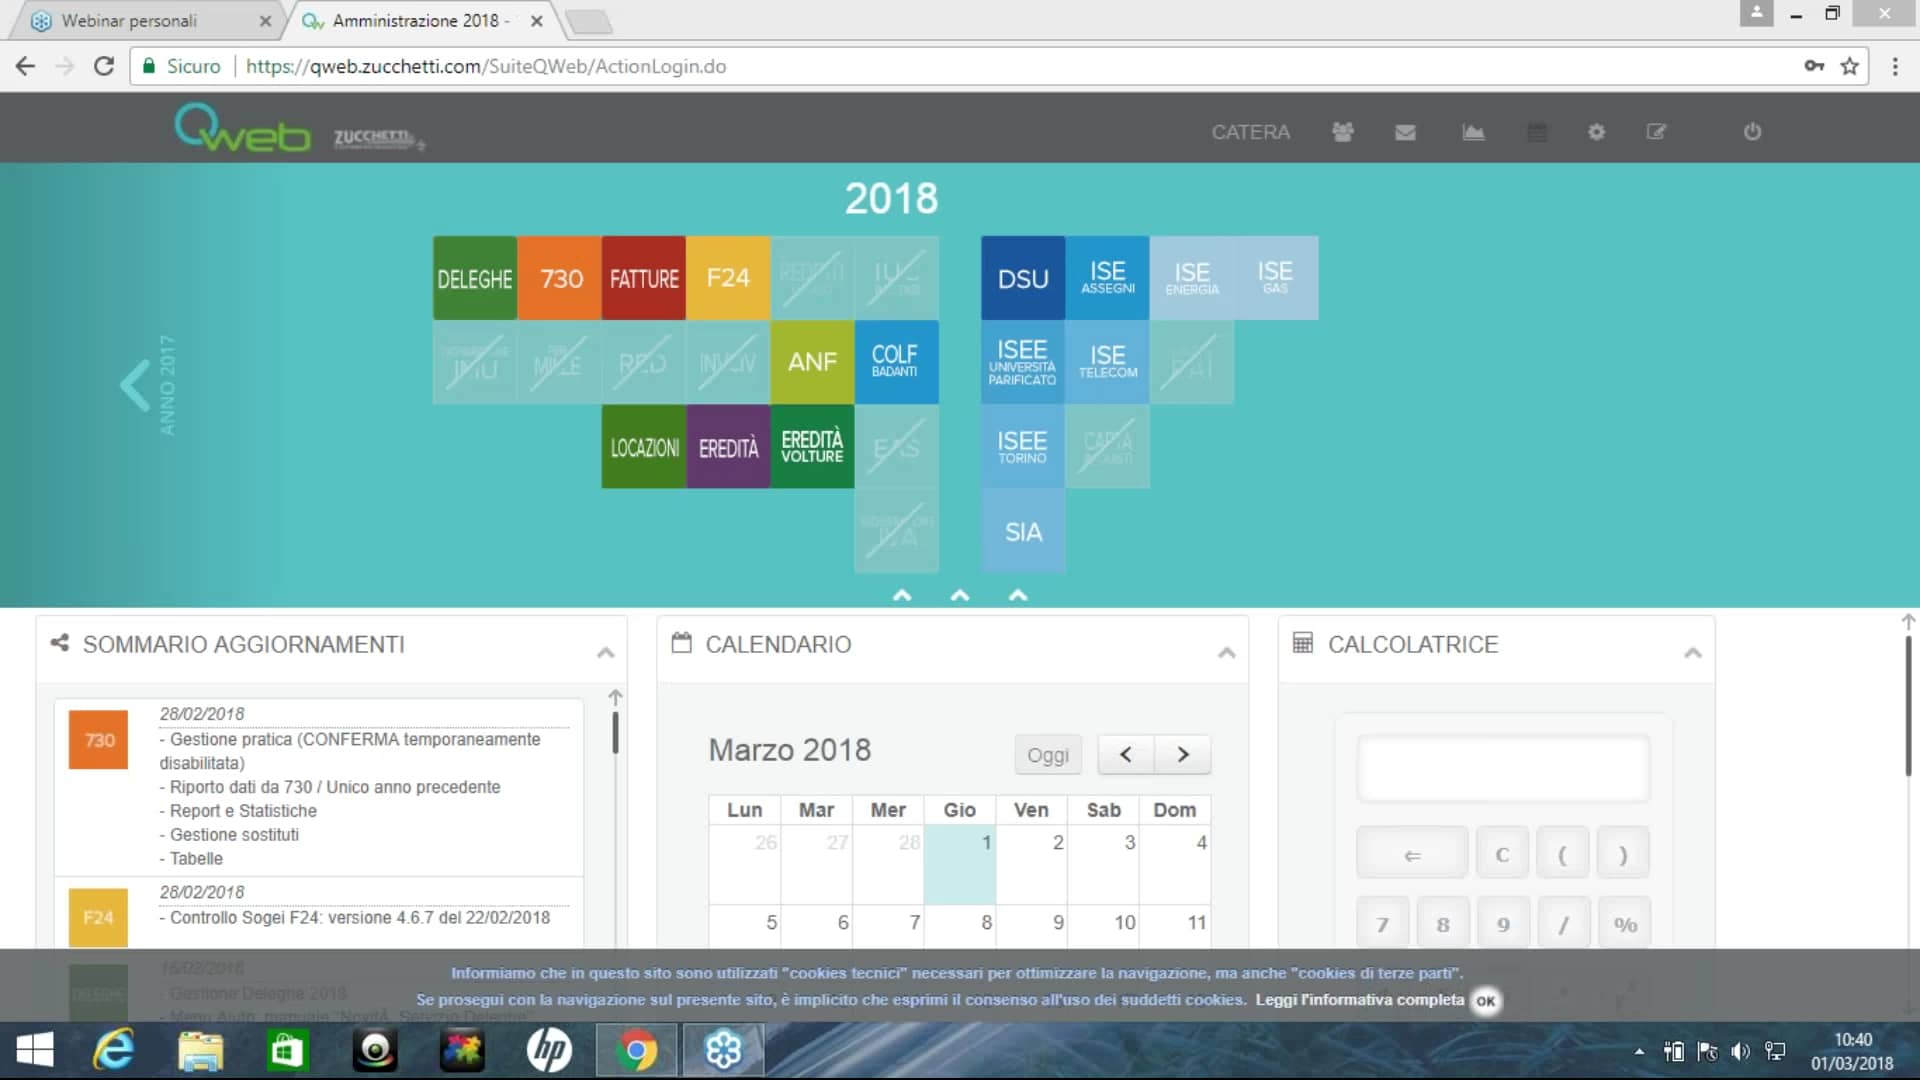Open the mail envelope icon in top bar
This screenshot has height=1080, width=1920.
[1405, 131]
